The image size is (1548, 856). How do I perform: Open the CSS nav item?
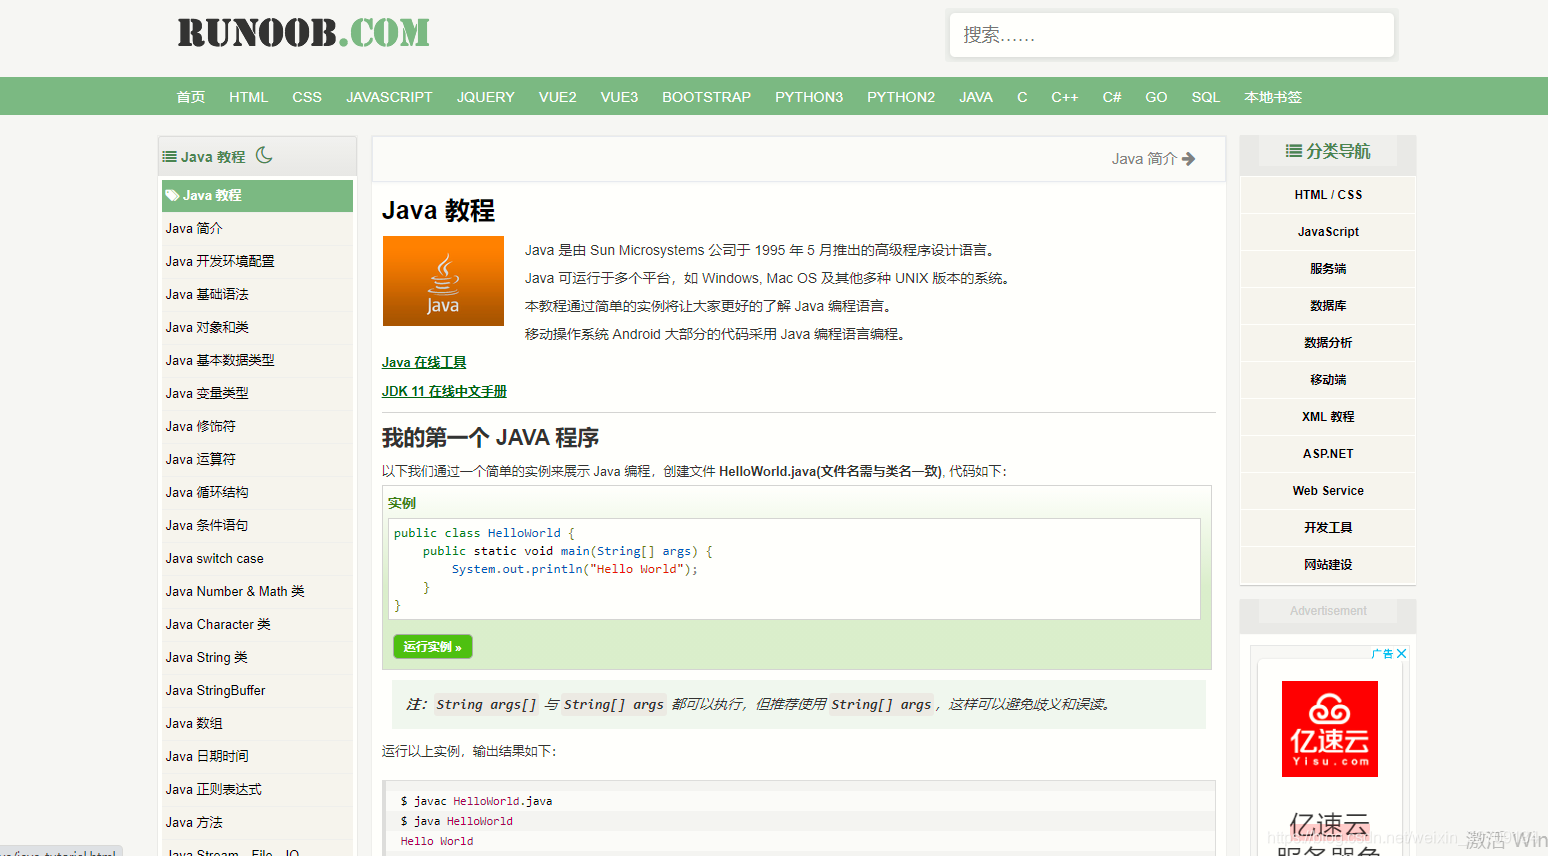point(307,97)
